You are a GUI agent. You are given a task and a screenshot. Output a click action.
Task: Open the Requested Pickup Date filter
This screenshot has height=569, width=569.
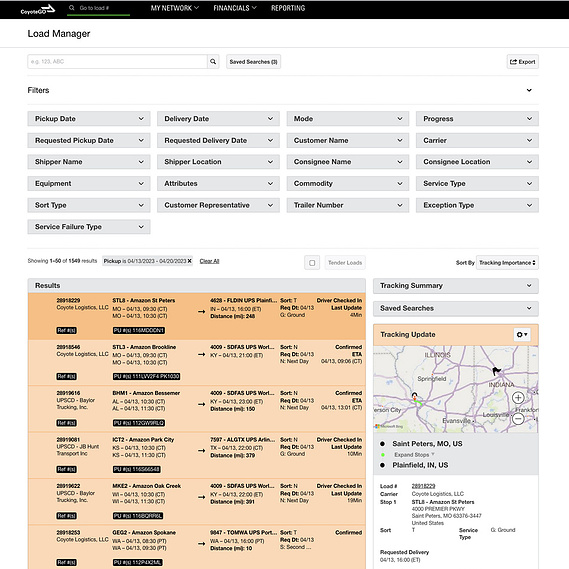point(89,140)
